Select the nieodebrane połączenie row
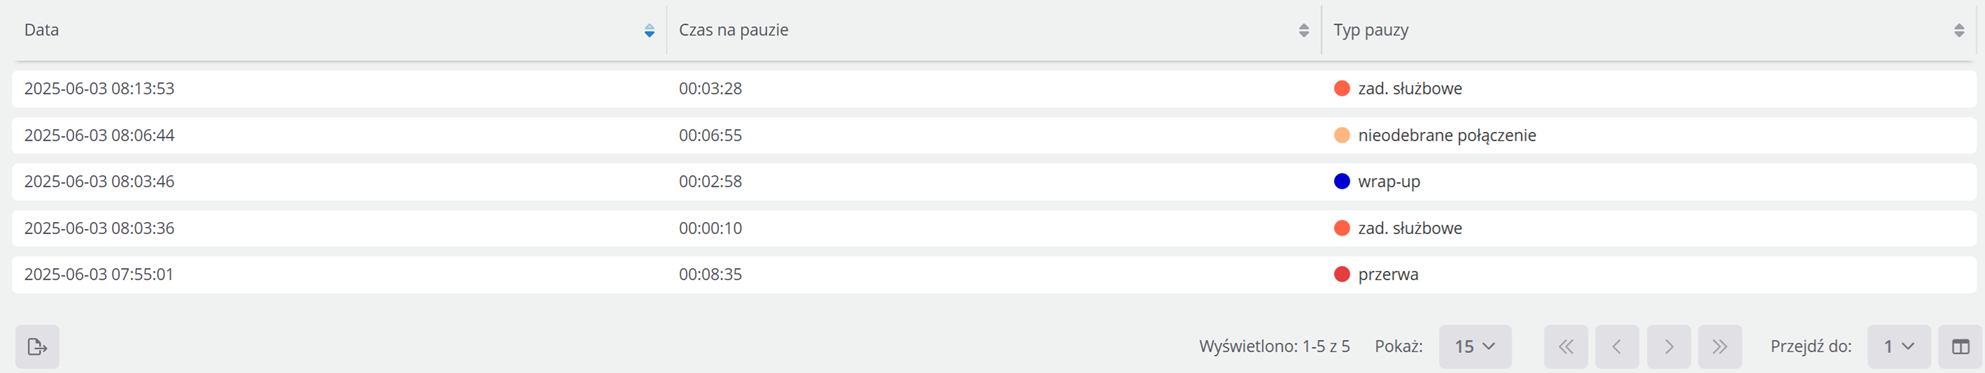The image size is (1985, 373). (994, 135)
